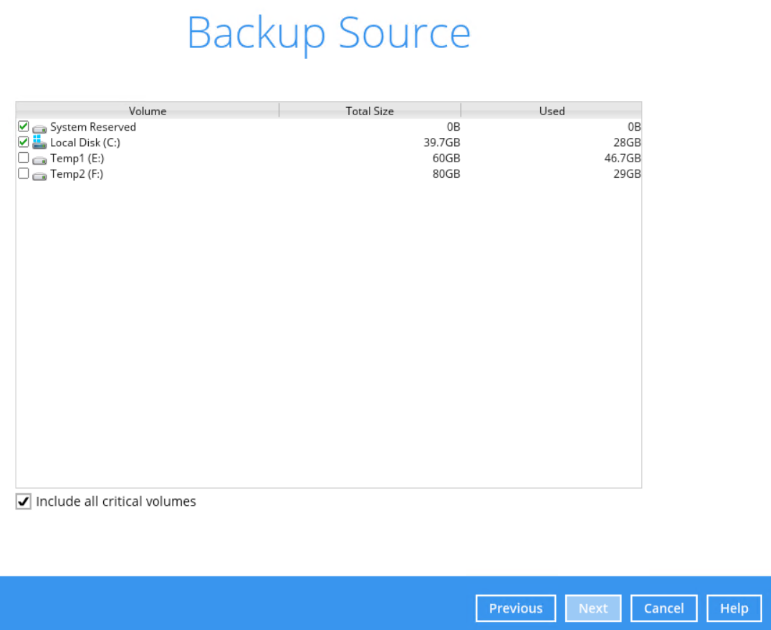Uncheck the System Reserved volume checkbox
The image size is (771, 630).
23,127
